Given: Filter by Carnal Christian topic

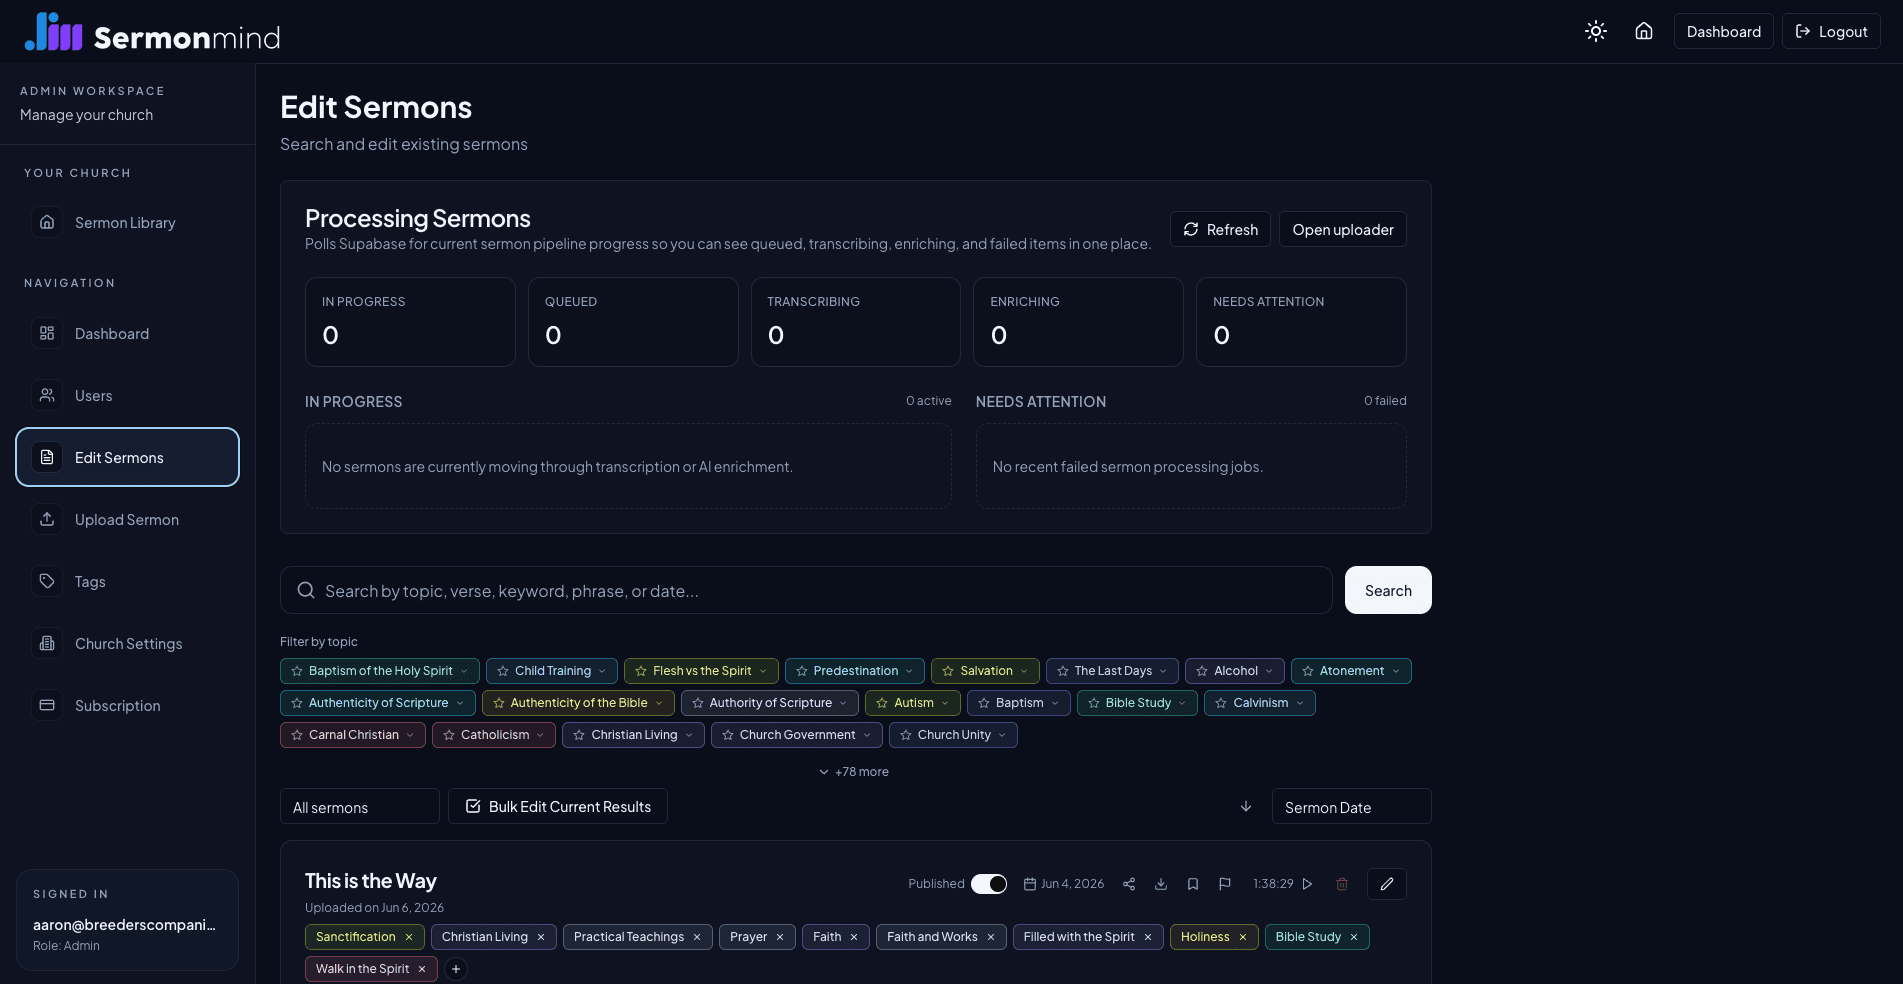Looking at the screenshot, I should (x=353, y=735).
